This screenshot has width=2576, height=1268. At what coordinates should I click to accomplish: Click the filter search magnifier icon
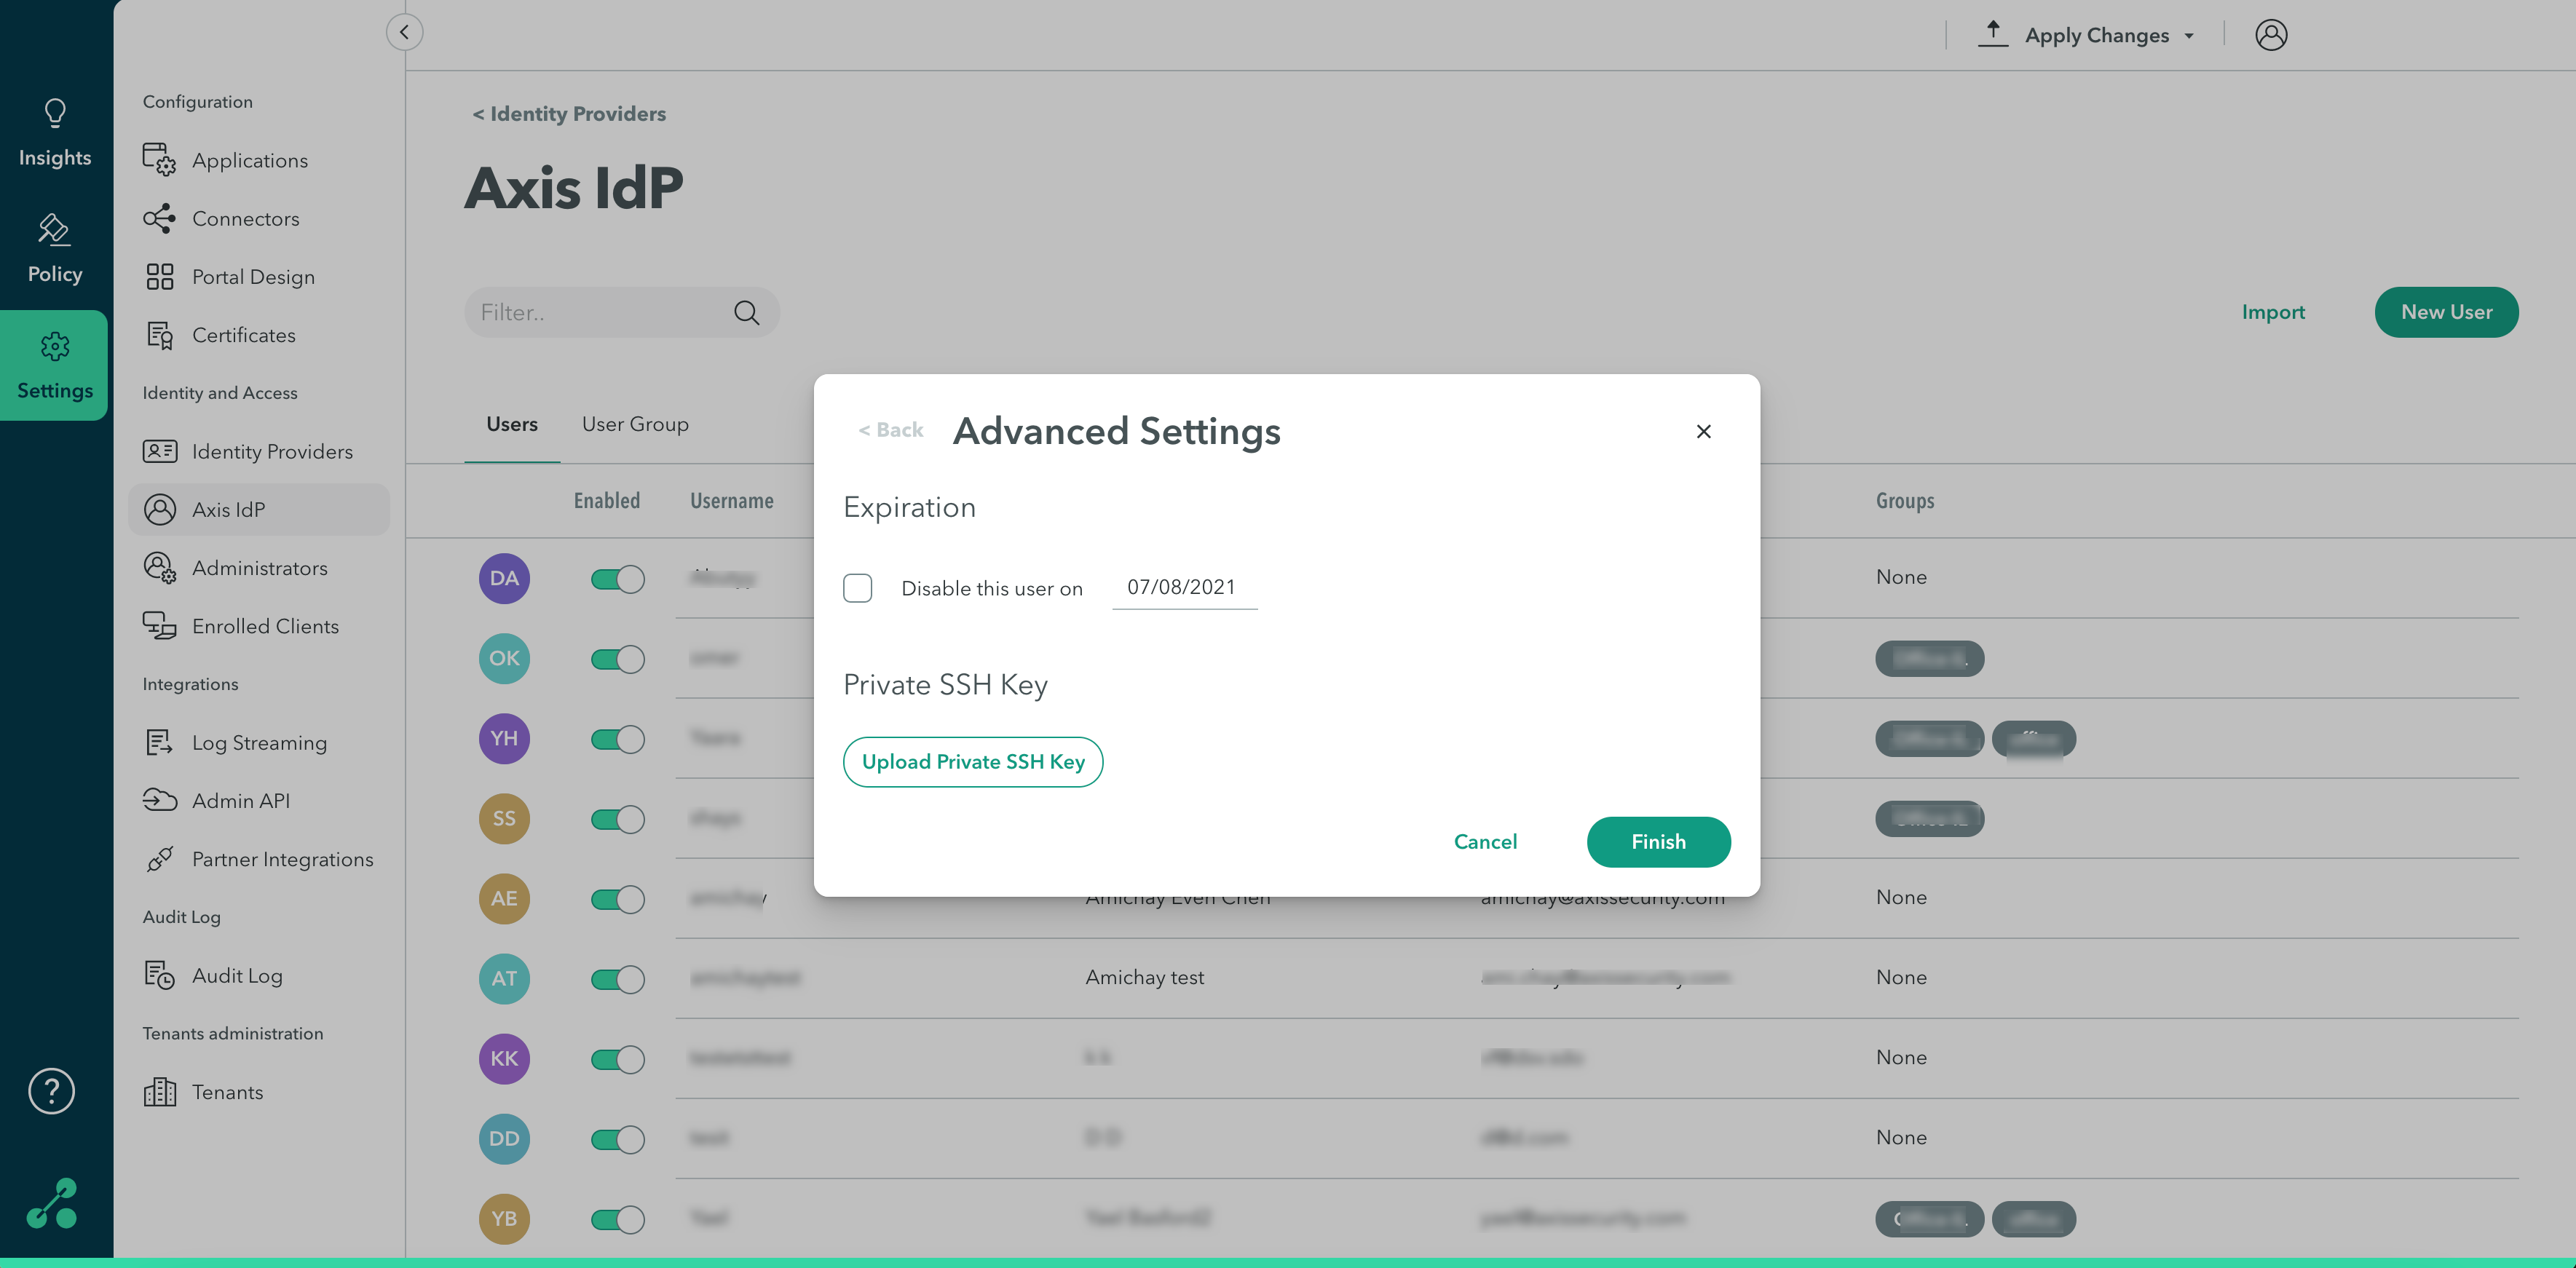pos(746,313)
